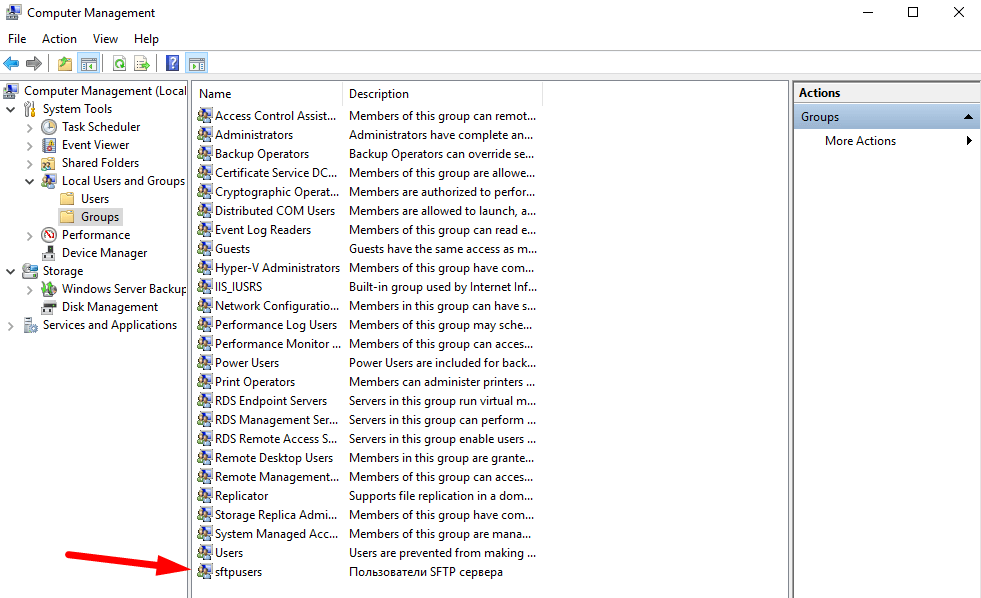
Task: Select the Shared Folders tree item
Action: coord(100,163)
